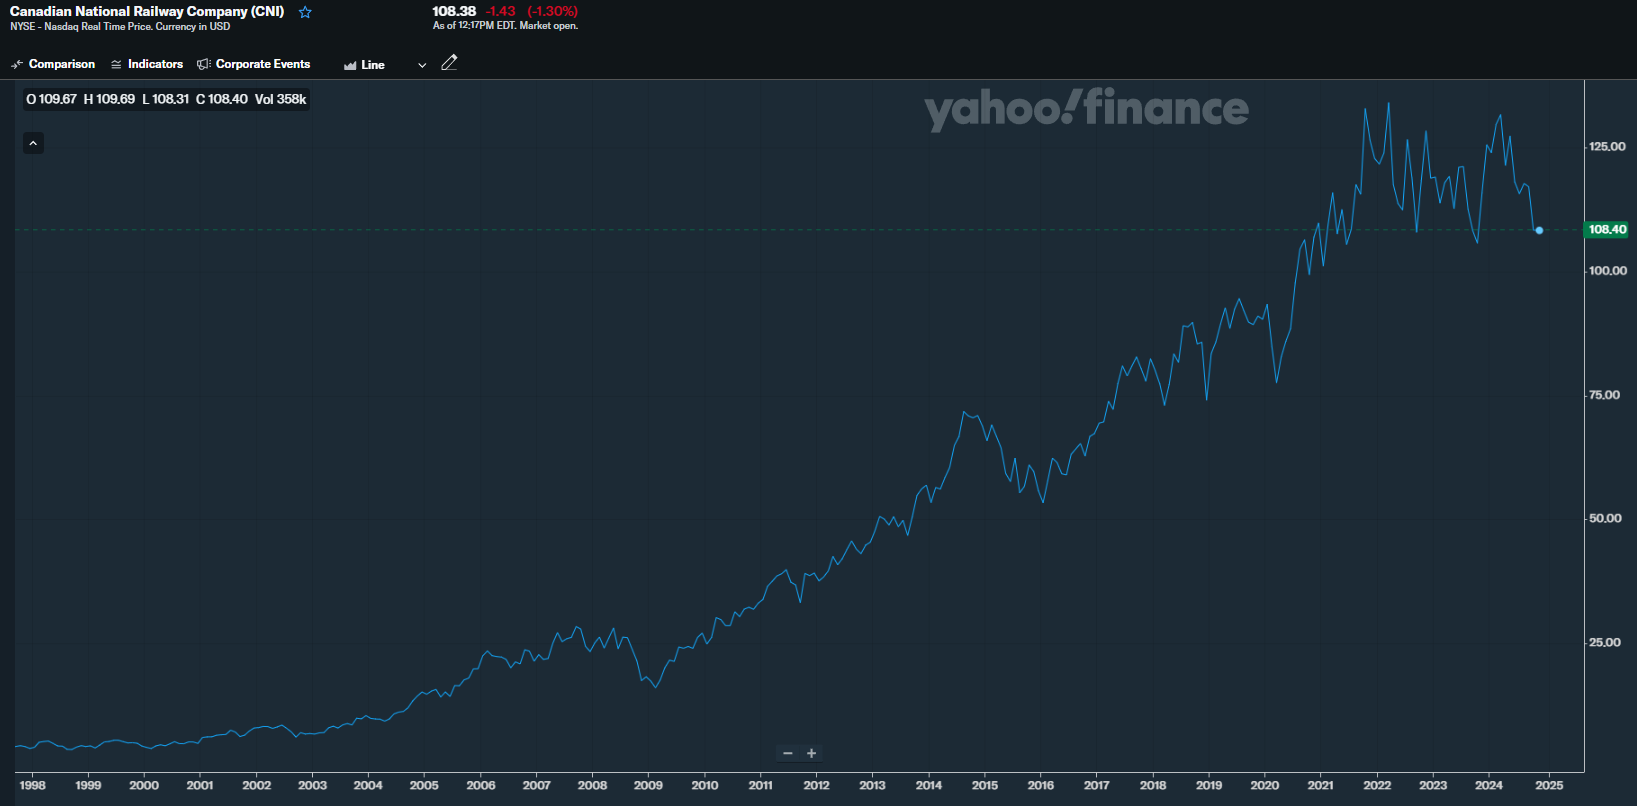
Task: Collapse the chart legend with up chevron
Action: coord(33,143)
